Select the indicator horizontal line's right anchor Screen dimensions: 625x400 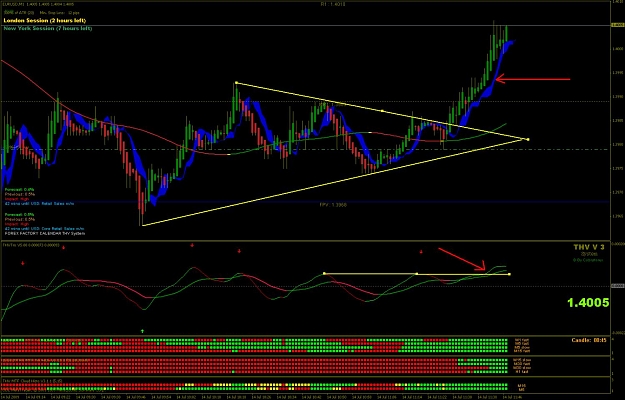tap(510, 274)
